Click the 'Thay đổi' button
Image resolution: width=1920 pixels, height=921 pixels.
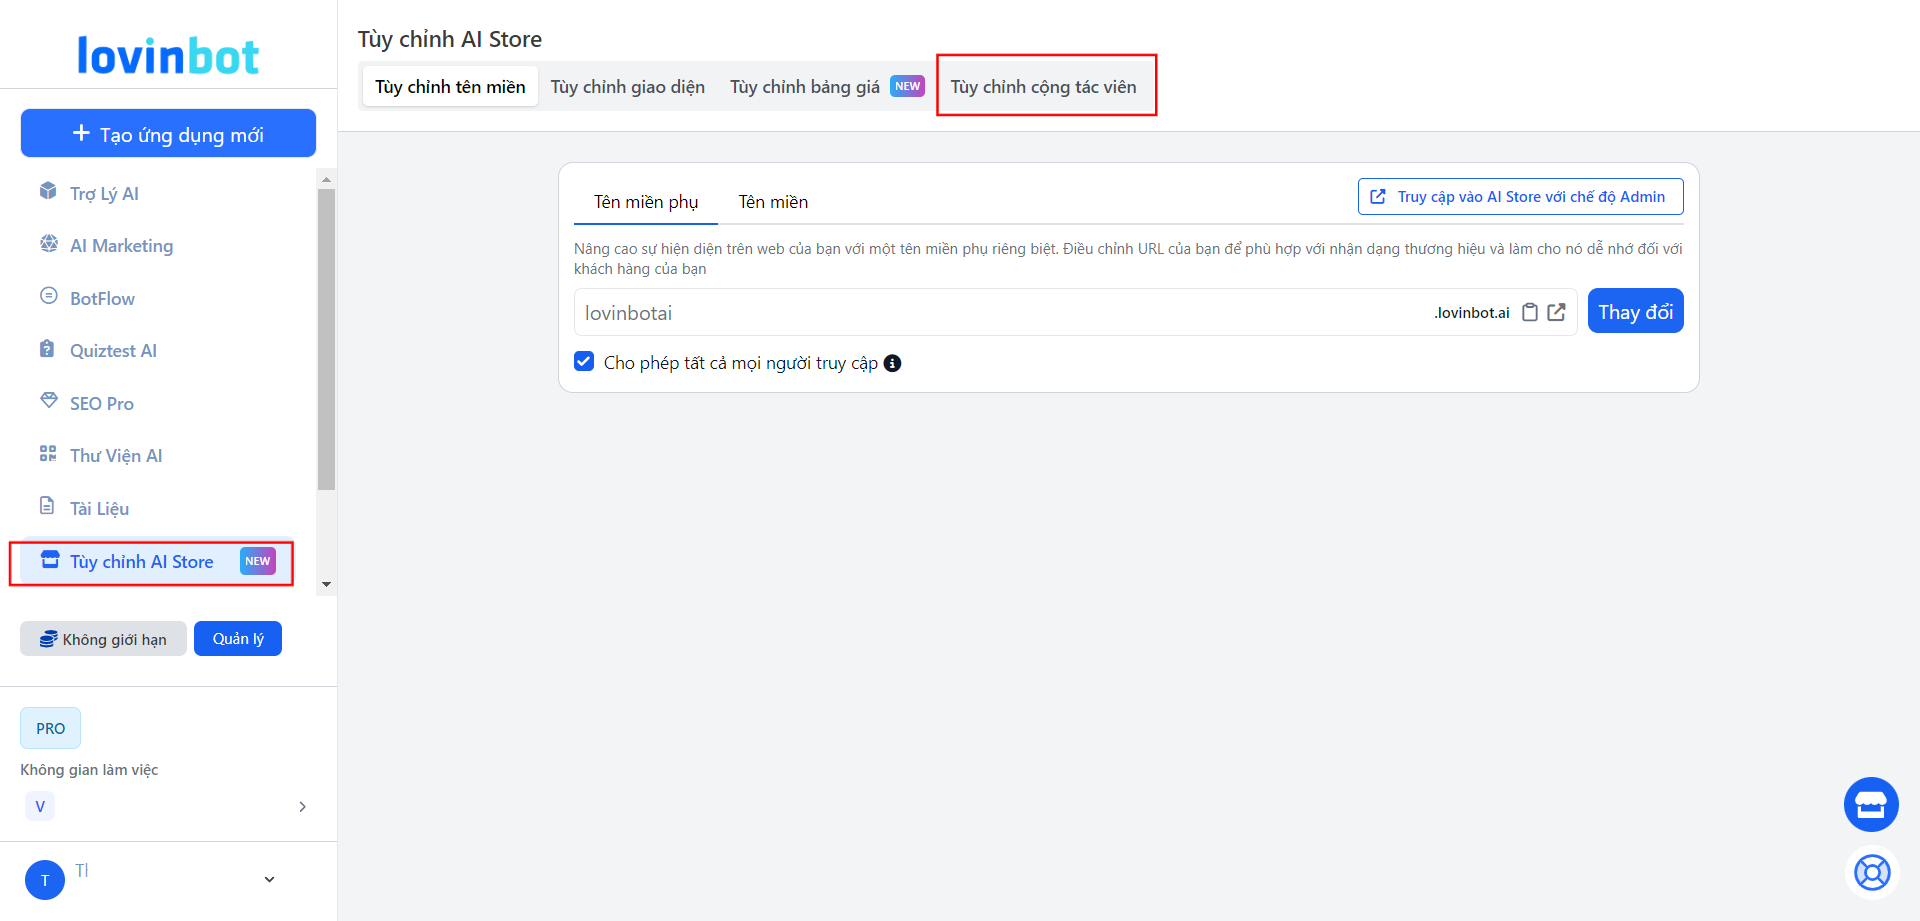click(1635, 312)
